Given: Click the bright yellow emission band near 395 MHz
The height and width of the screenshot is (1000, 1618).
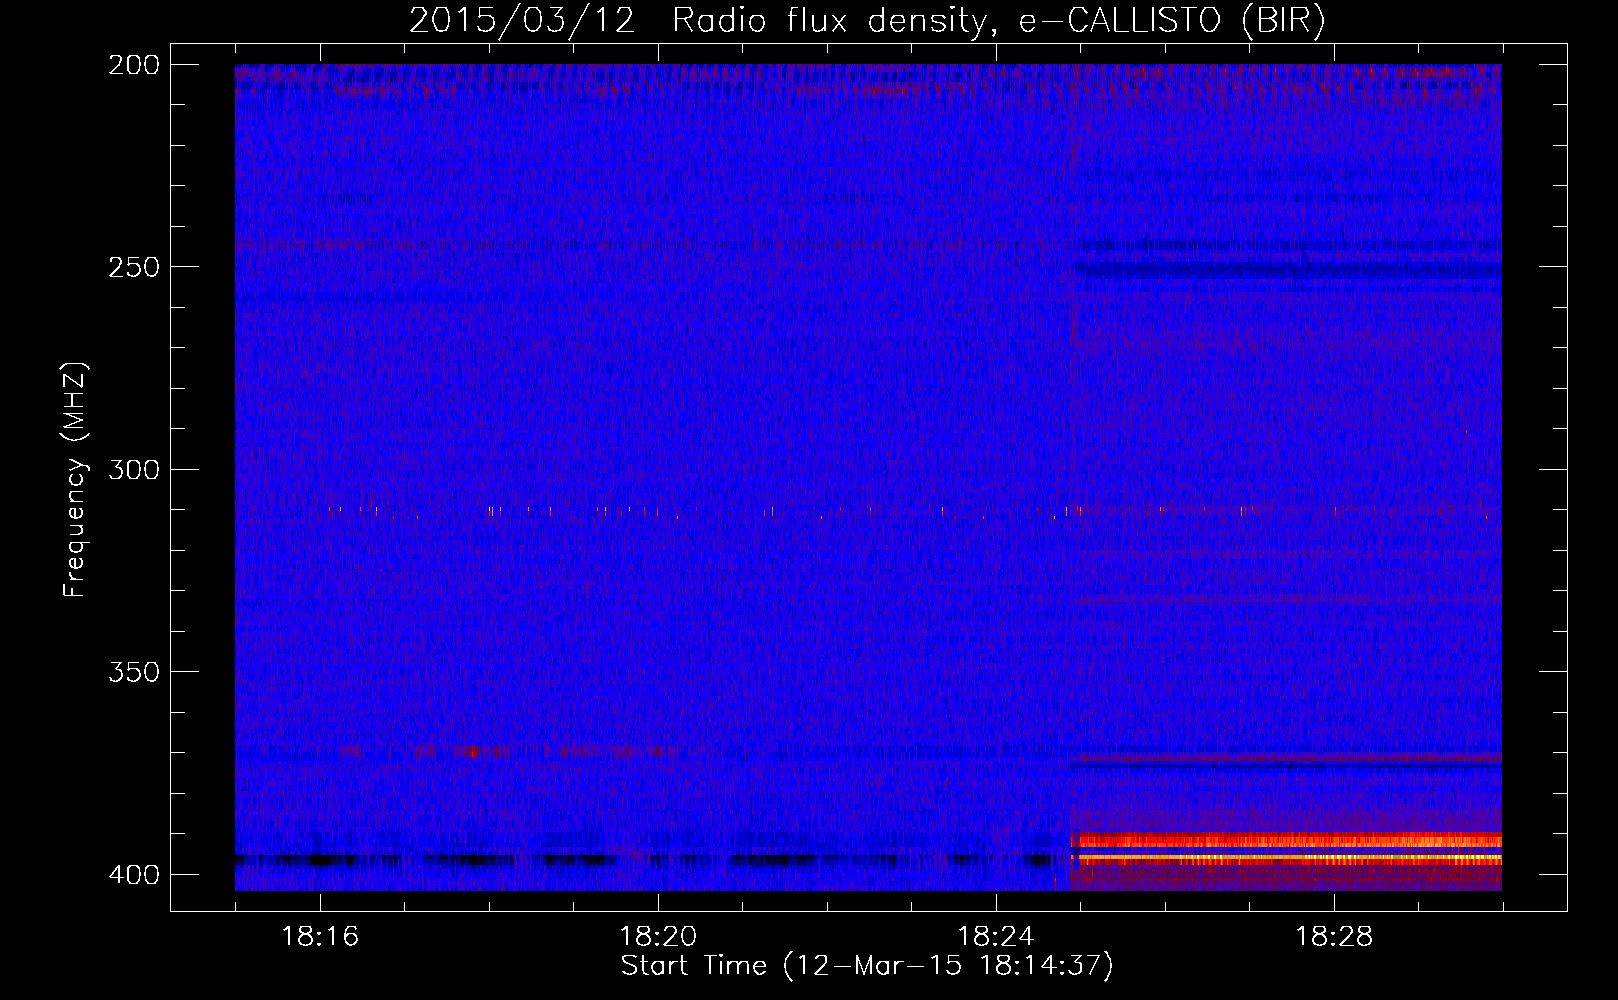Looking at the screenshot, I should (x=1286, y=858).
